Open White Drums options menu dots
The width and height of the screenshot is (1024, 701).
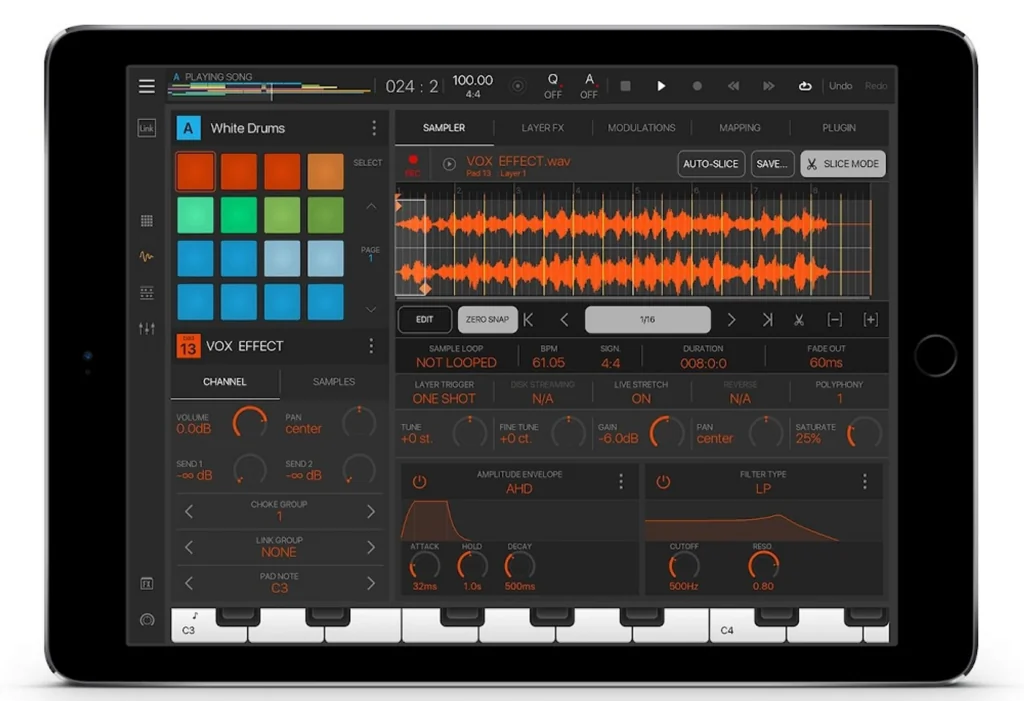(x=374, y=128)
